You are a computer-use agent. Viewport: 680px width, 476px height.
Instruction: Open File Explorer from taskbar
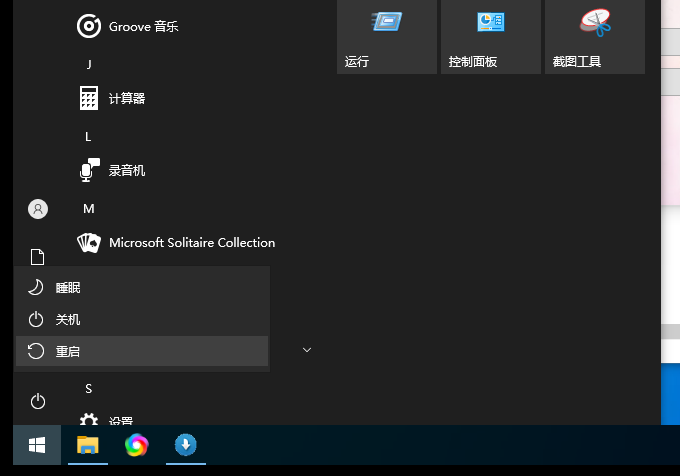[88, 445]
